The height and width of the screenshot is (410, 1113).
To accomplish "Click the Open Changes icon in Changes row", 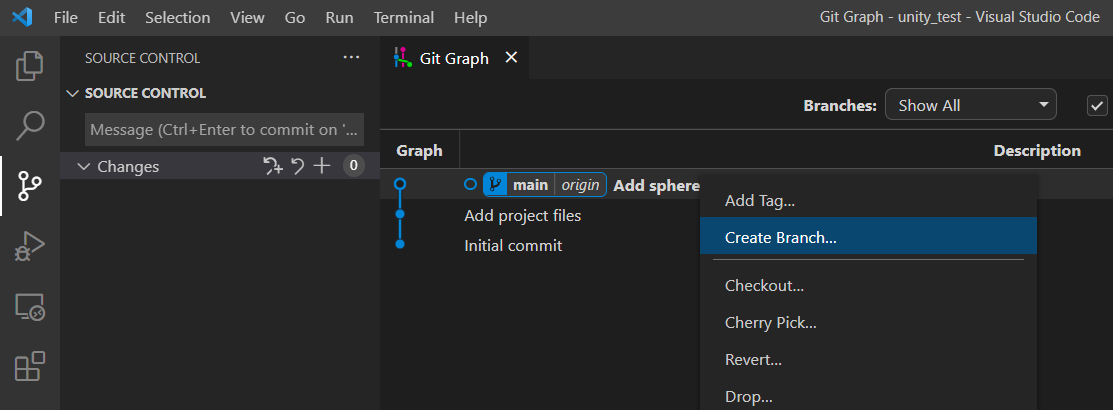I will 273,167.
